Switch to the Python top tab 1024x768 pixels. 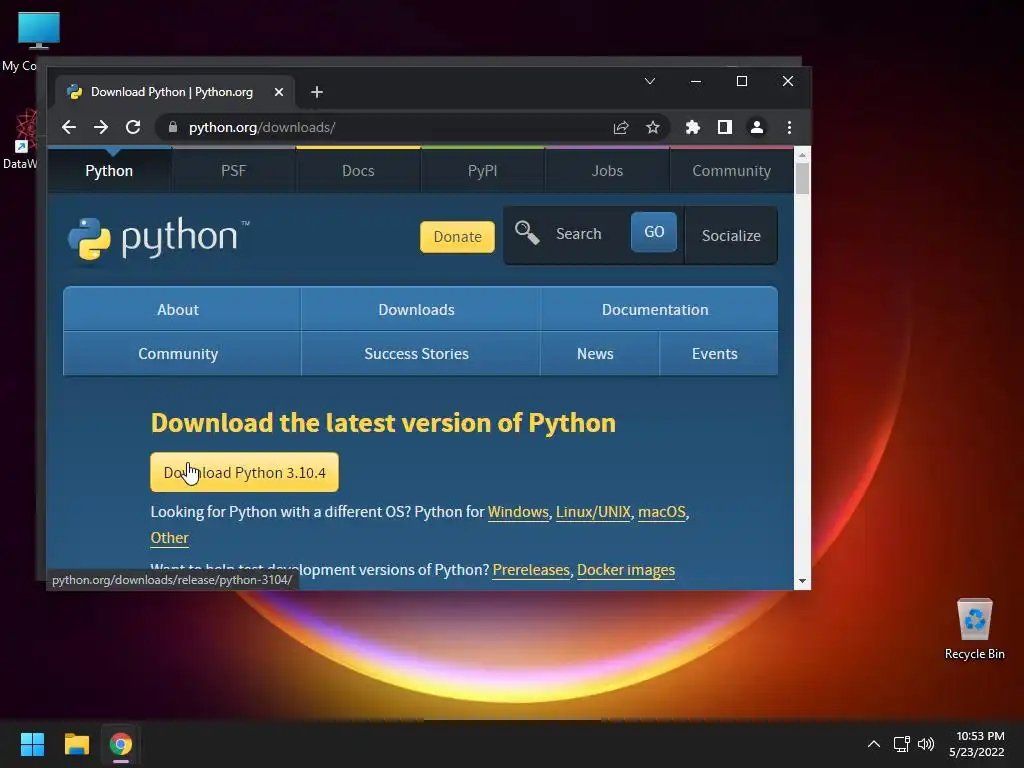point(109,171)
